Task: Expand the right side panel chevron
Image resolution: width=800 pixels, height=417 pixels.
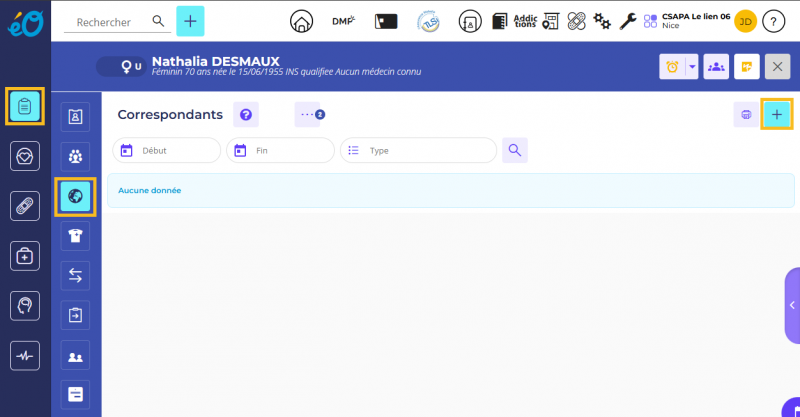Action: pos(792,305)
